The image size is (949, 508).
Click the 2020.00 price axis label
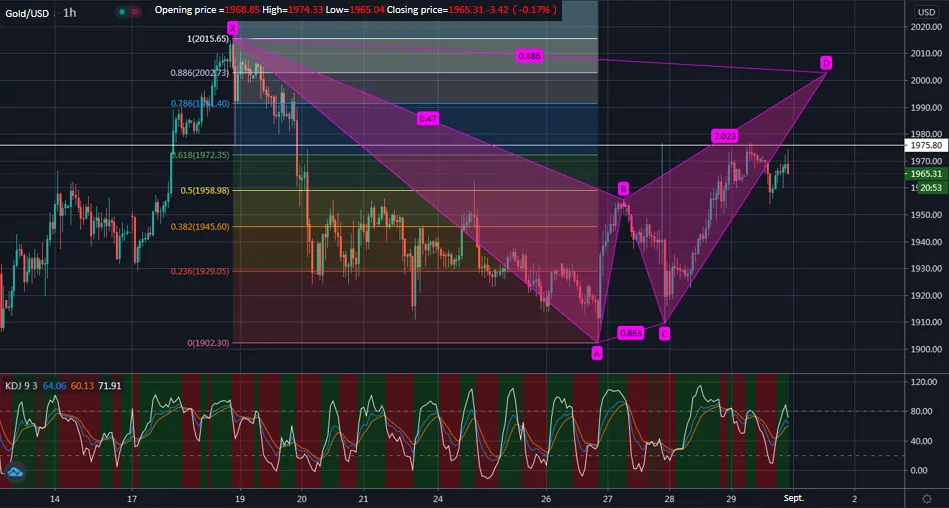tap(926, 27)
